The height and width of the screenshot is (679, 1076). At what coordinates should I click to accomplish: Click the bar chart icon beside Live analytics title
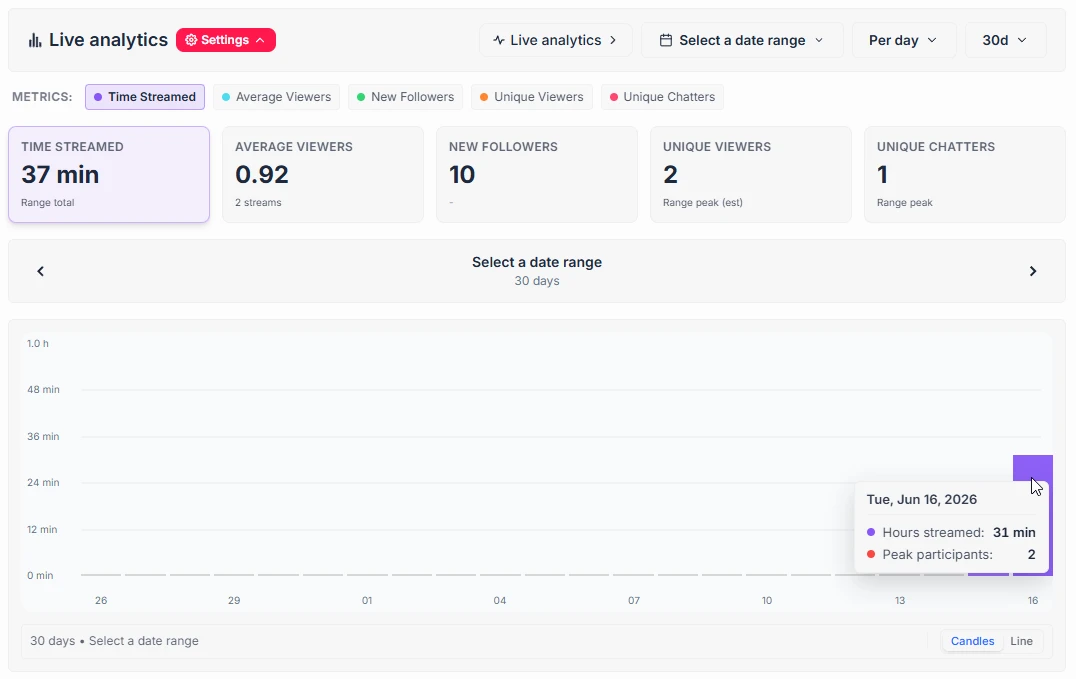point(34,41)
